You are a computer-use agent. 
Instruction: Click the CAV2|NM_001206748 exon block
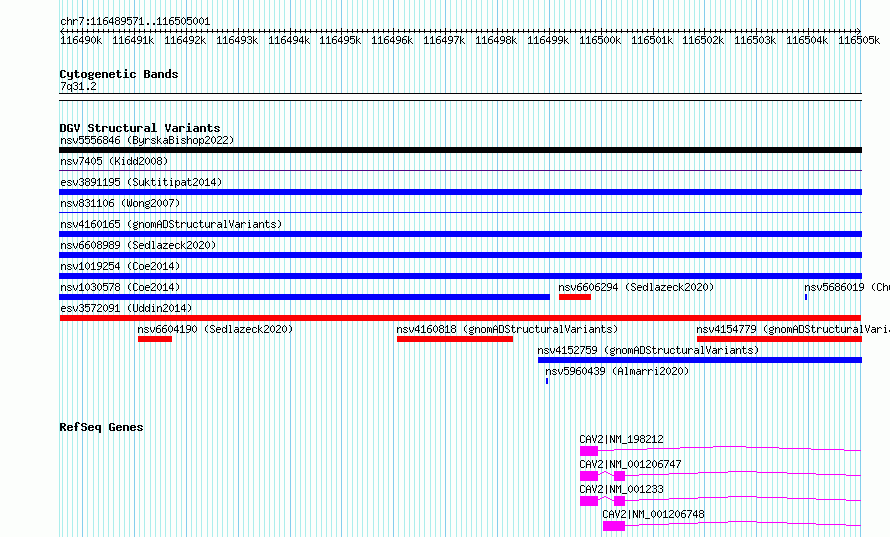pos(614,526)
